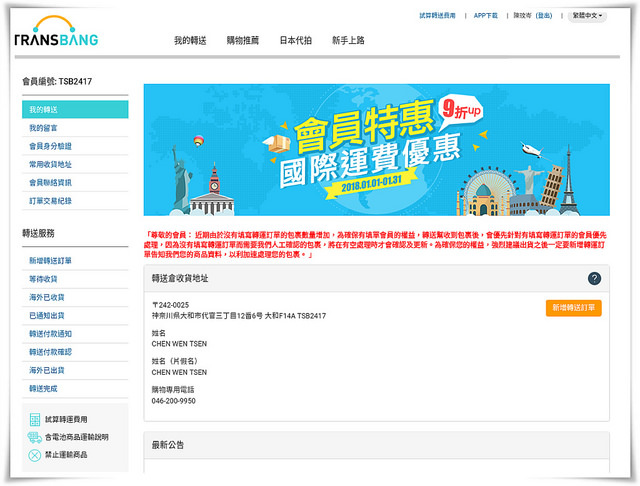Image resolution: width=640 pixels, height=486 pixels.
Task: Open 等待收貨 in the sidebar
Action: (75, 279)
